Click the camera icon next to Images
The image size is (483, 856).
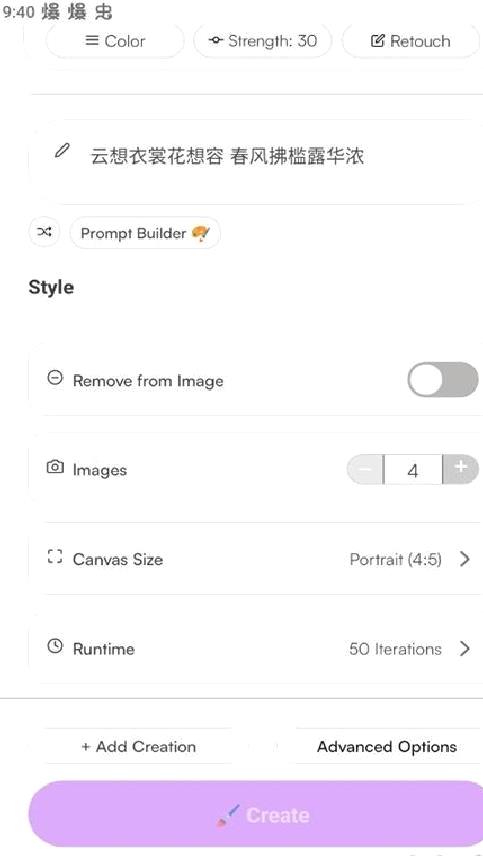55,467
